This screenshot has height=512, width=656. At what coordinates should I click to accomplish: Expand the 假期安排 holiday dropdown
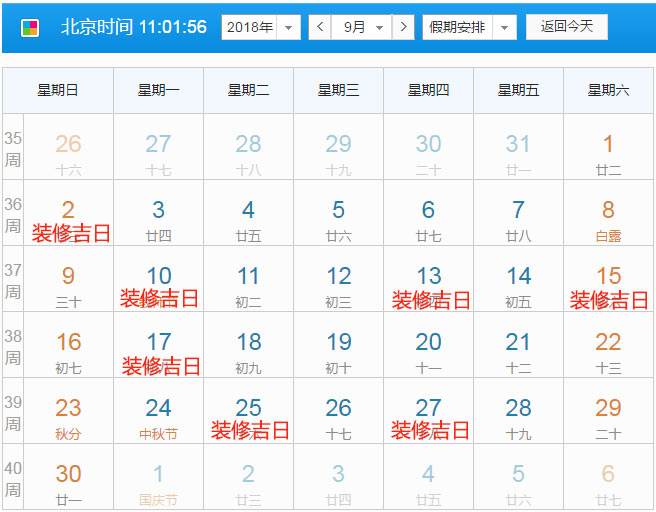(x=469, y=27)
